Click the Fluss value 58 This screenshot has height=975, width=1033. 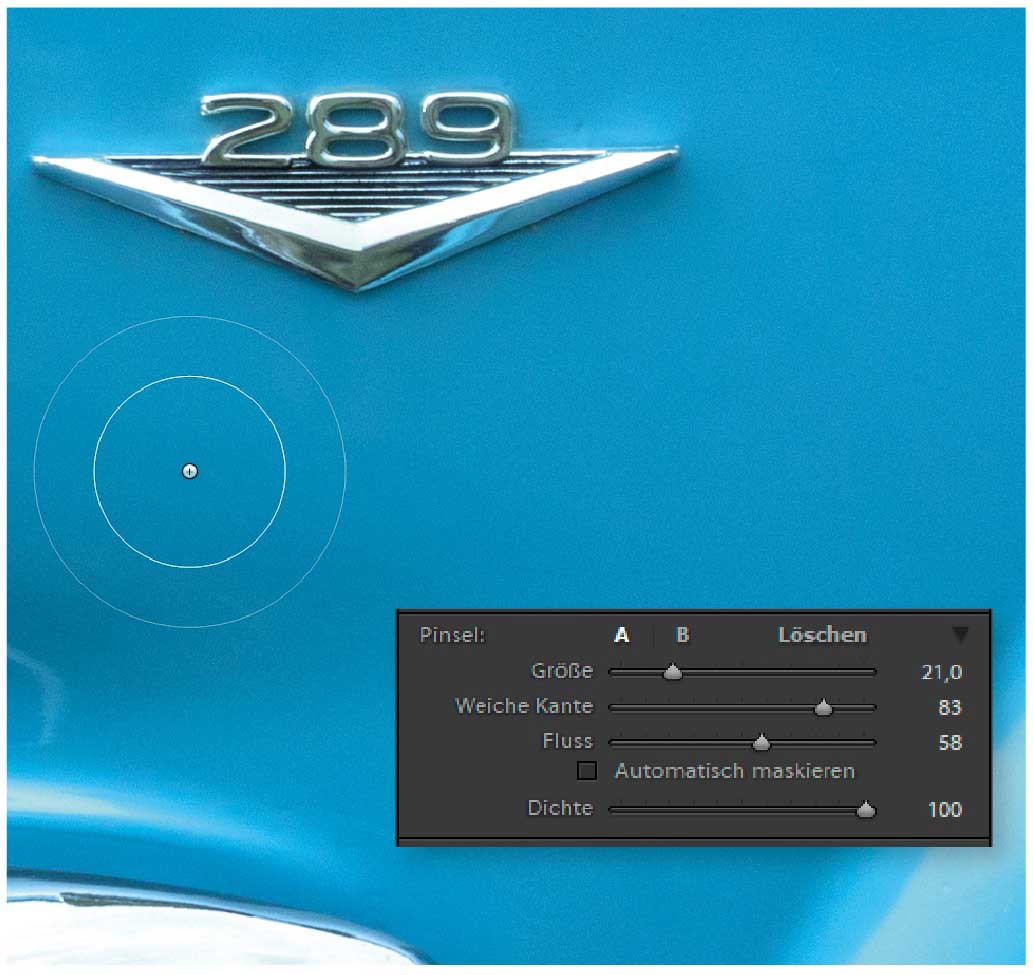tap(949, 743)
